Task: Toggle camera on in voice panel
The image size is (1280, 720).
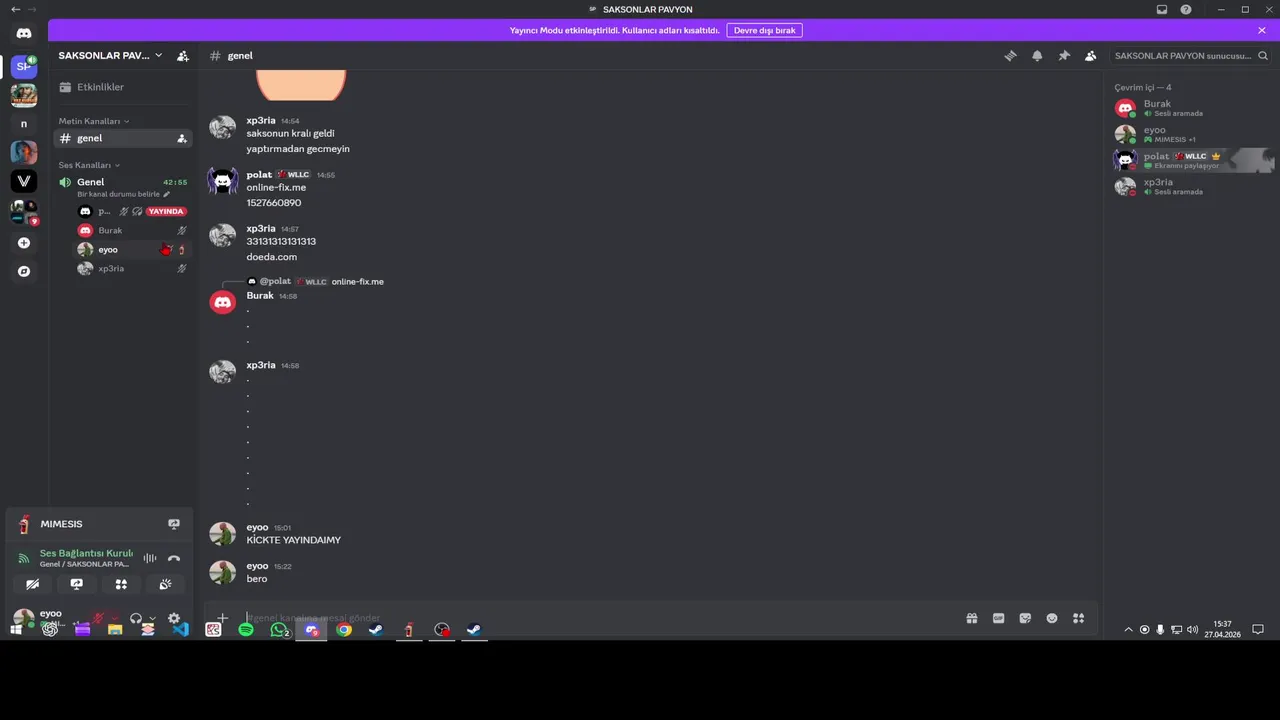Action: [32, 584]
